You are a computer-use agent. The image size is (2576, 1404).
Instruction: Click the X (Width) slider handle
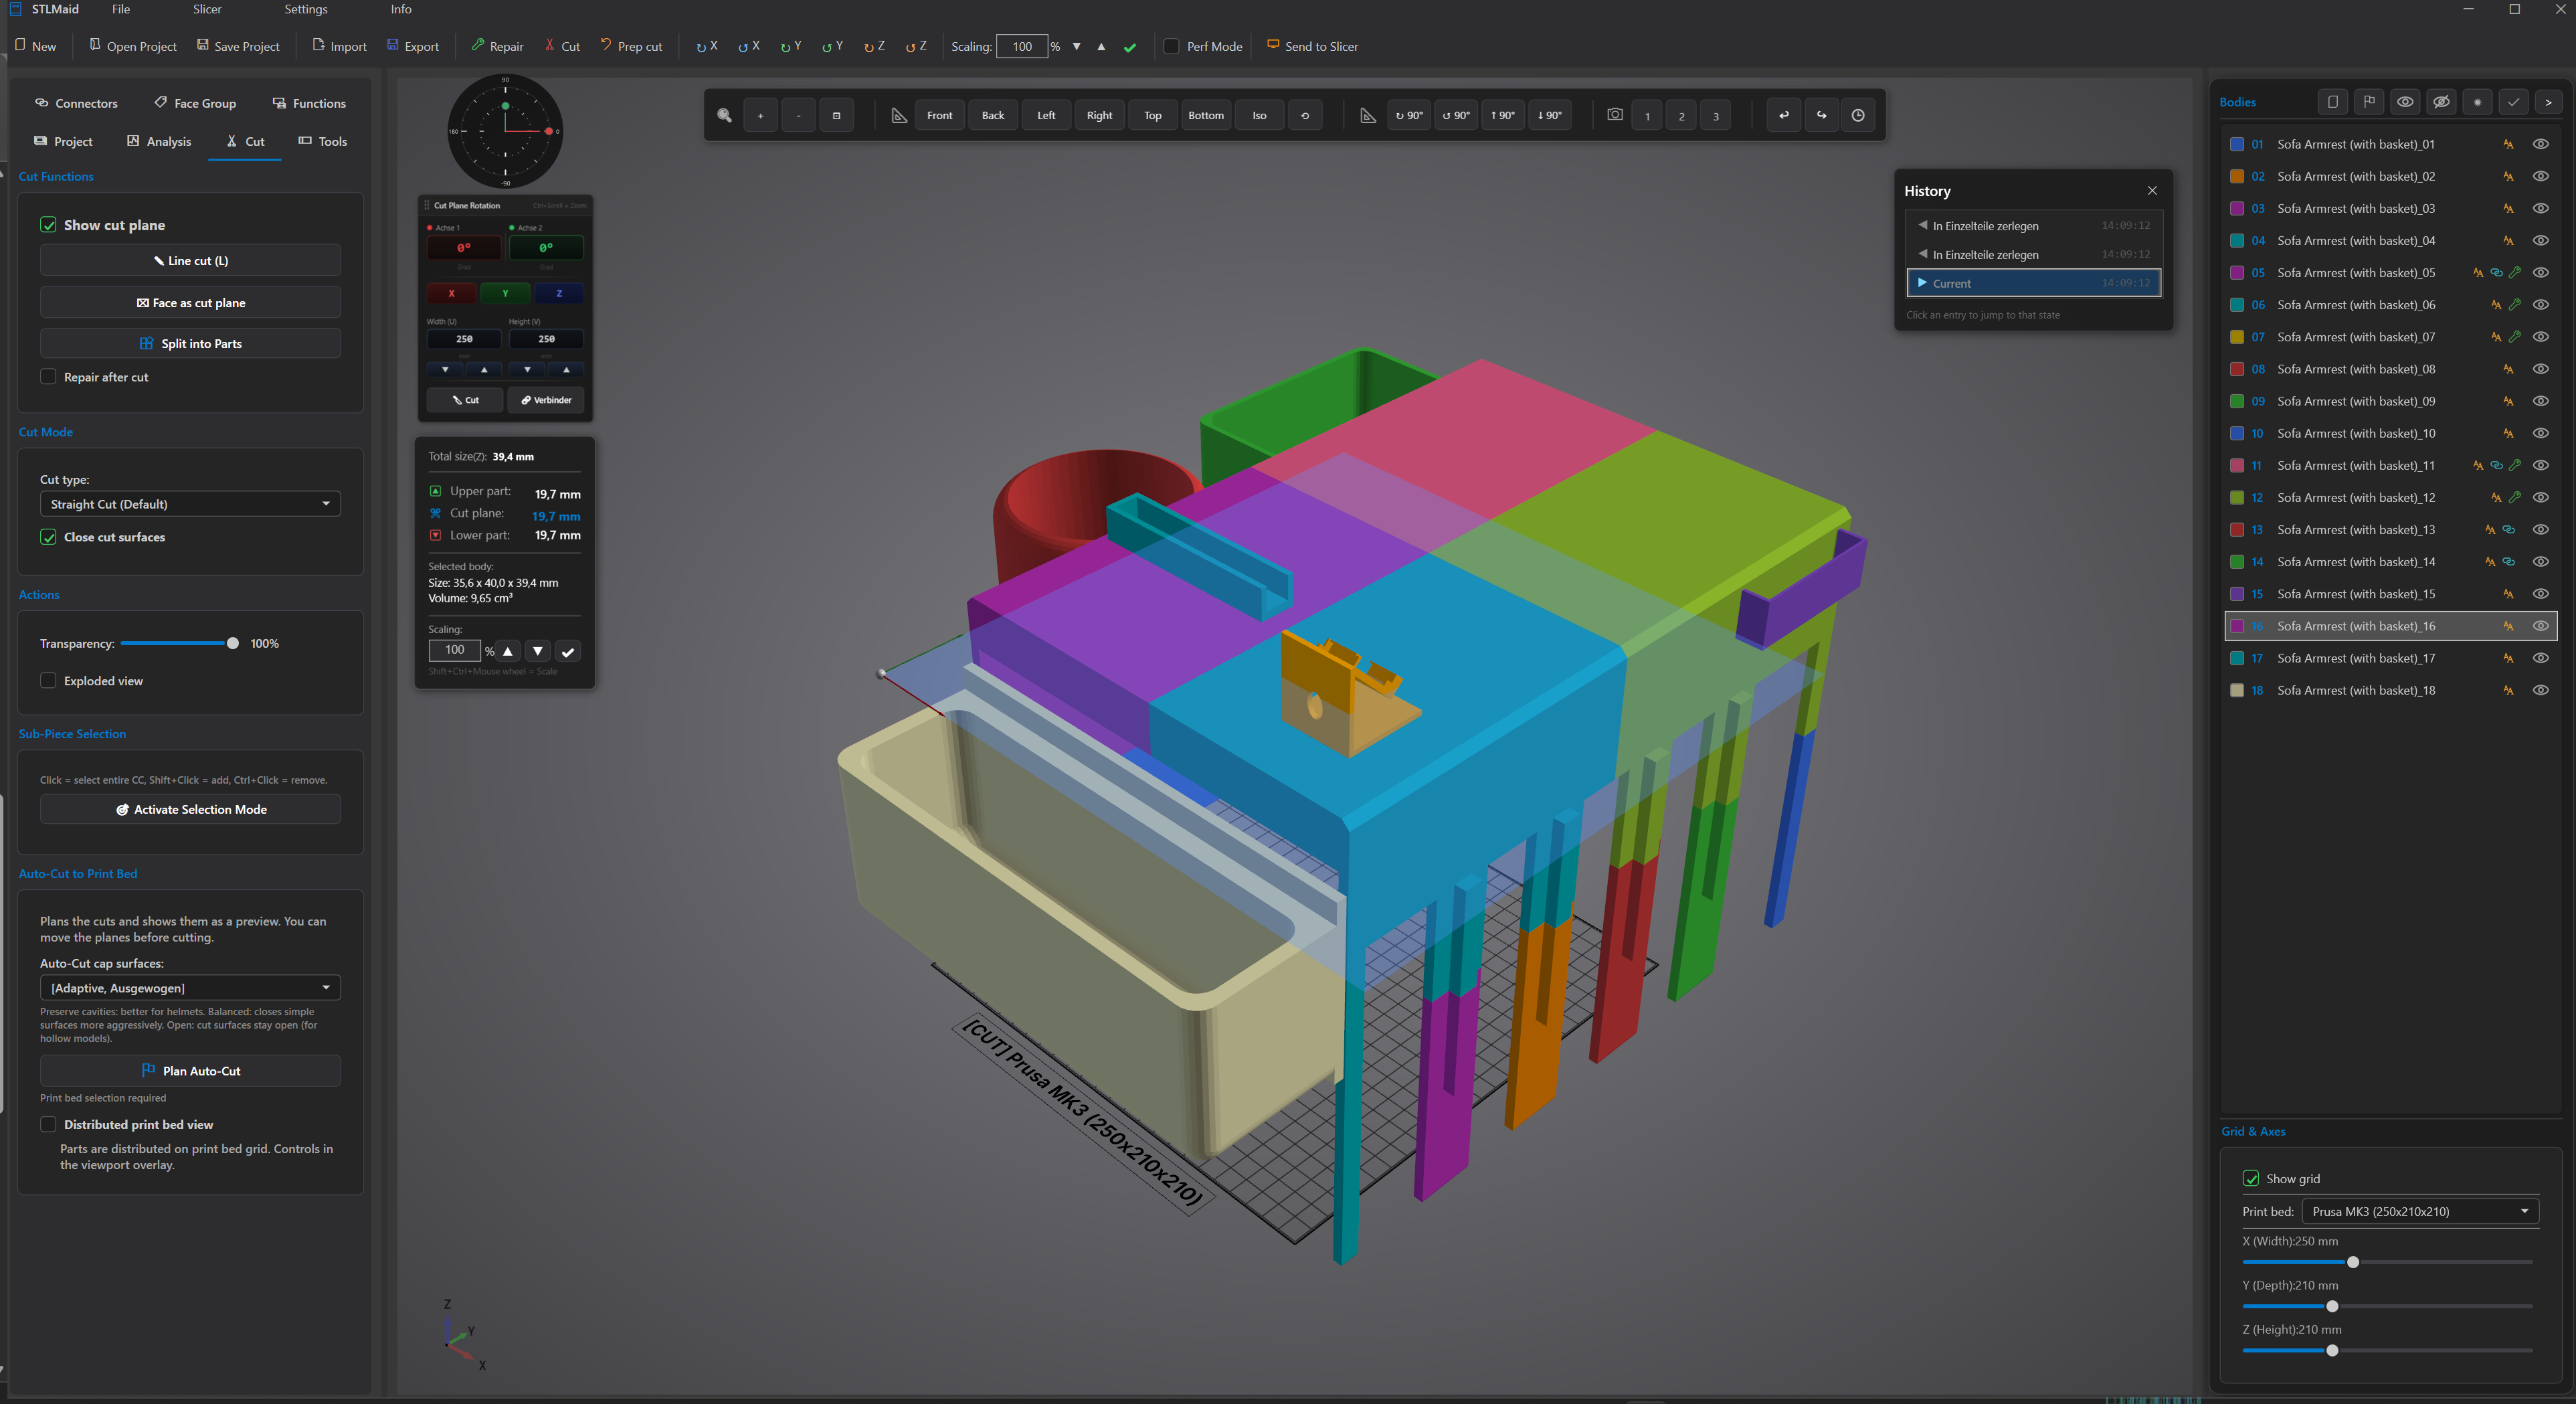(x=2353, y=1262)
